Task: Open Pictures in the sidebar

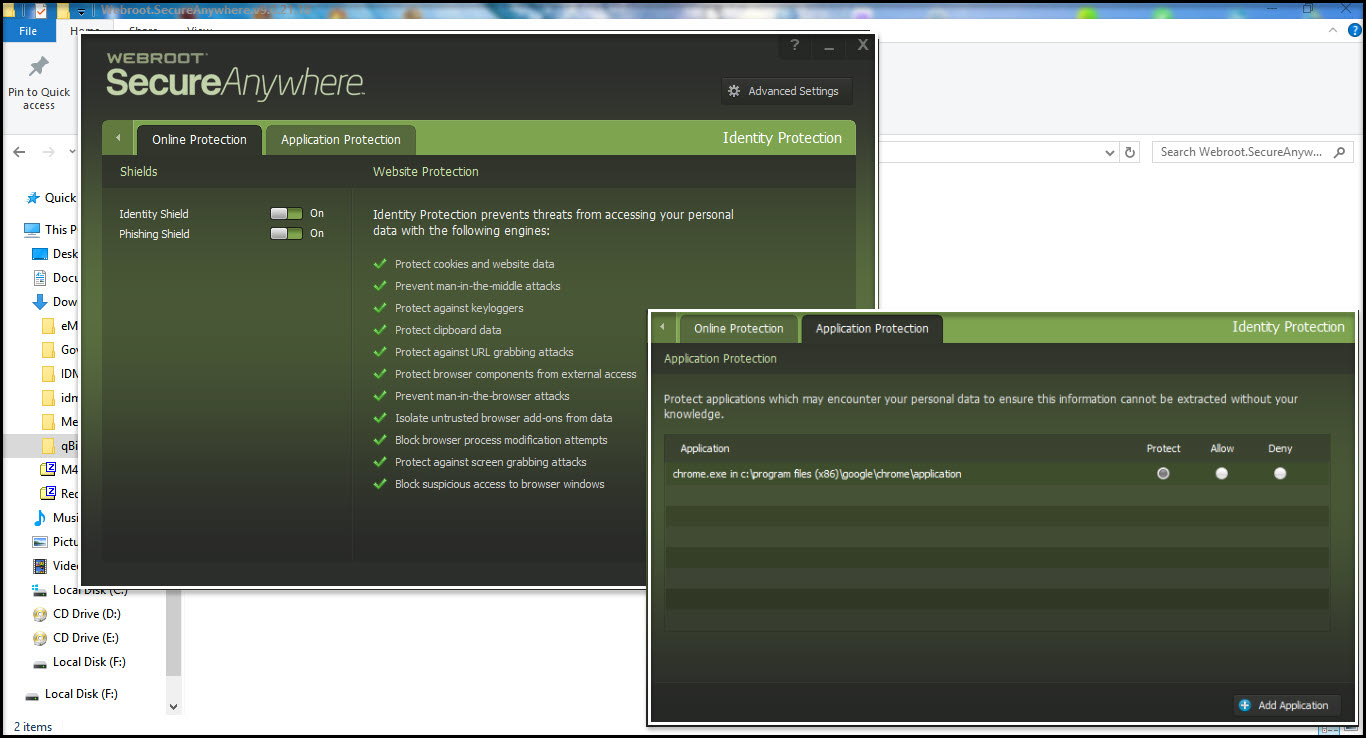Action: (x=55, y=542)
